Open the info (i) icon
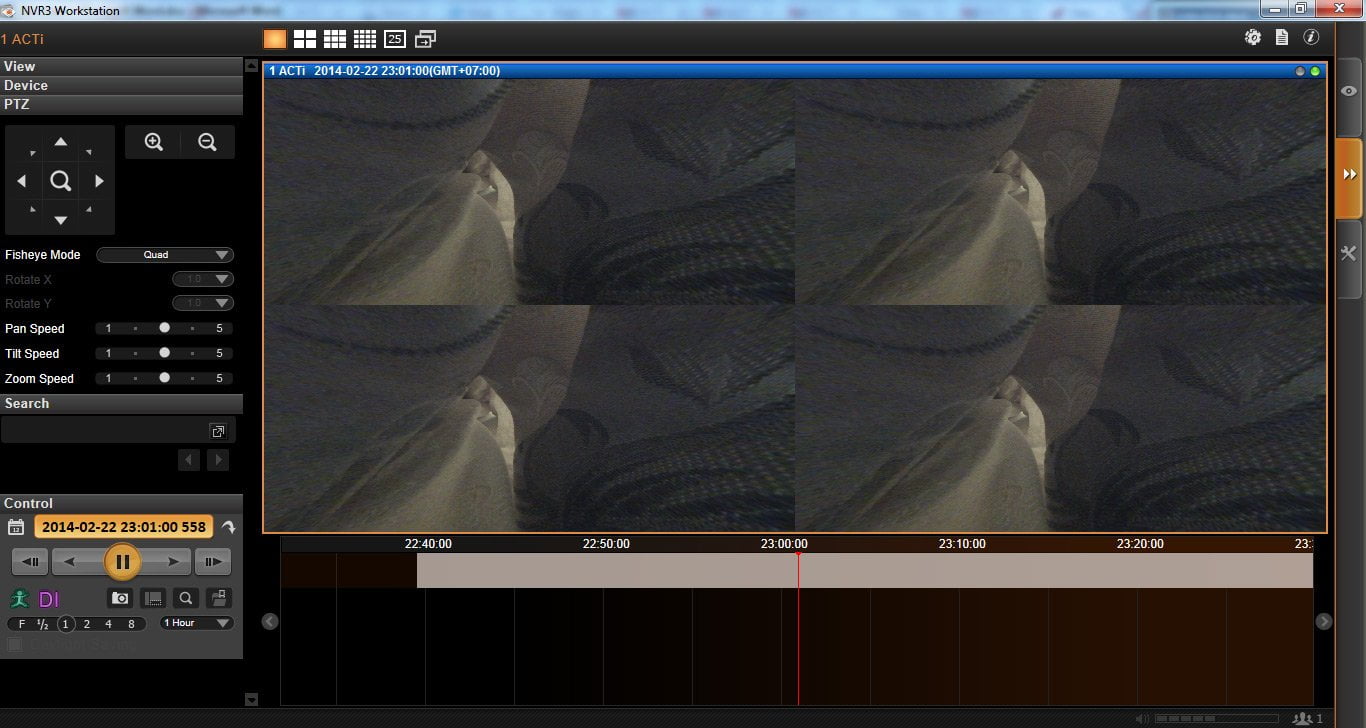 pyautogui.click(x=1311, y=37)
